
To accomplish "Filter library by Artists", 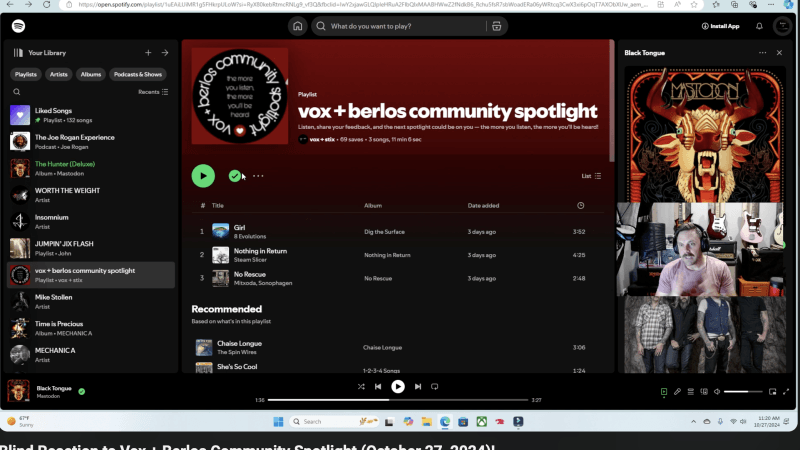I will [x=58, y=74].
